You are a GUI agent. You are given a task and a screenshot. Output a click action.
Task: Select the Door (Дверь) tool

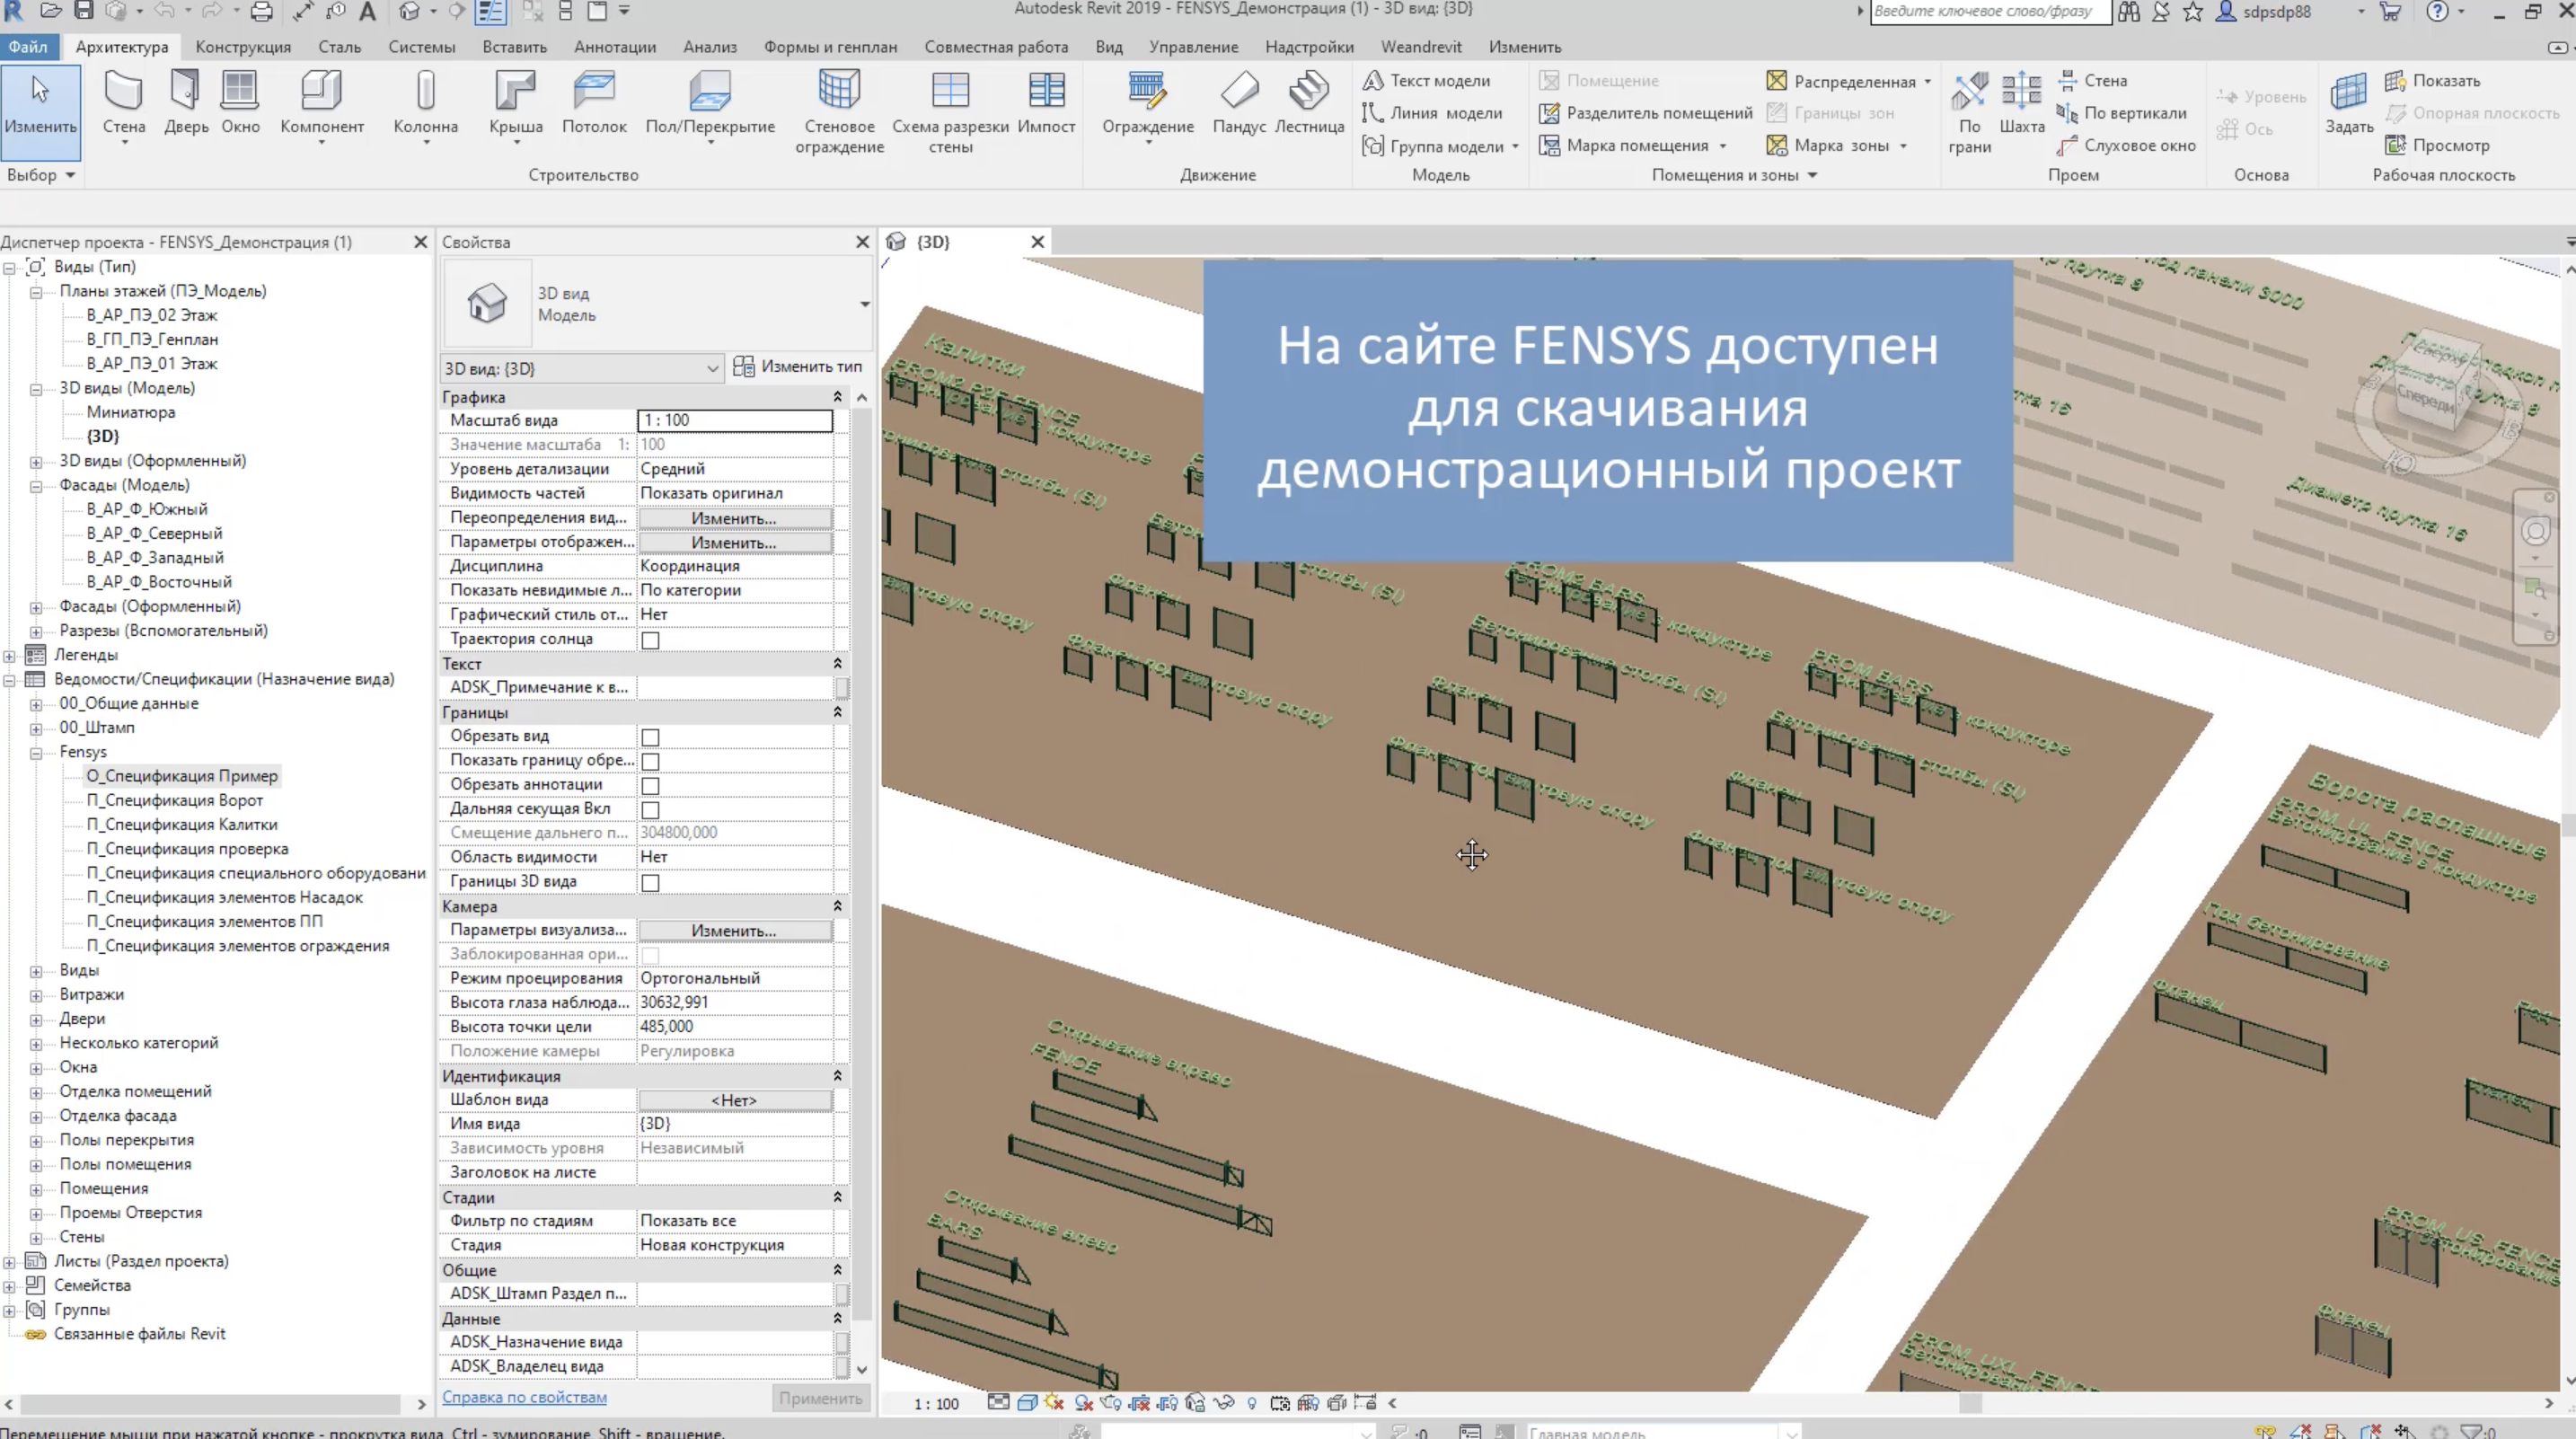click(186, 102)
